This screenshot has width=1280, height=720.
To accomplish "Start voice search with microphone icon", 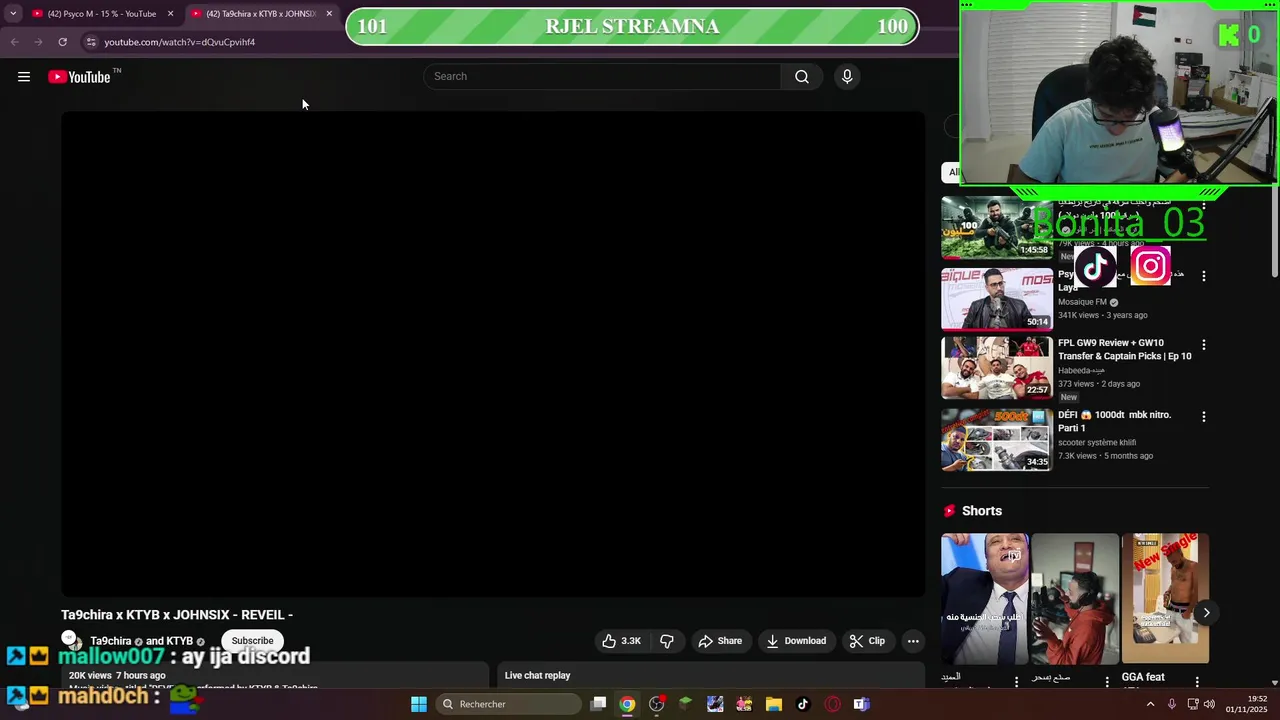I will click(847, 77).
